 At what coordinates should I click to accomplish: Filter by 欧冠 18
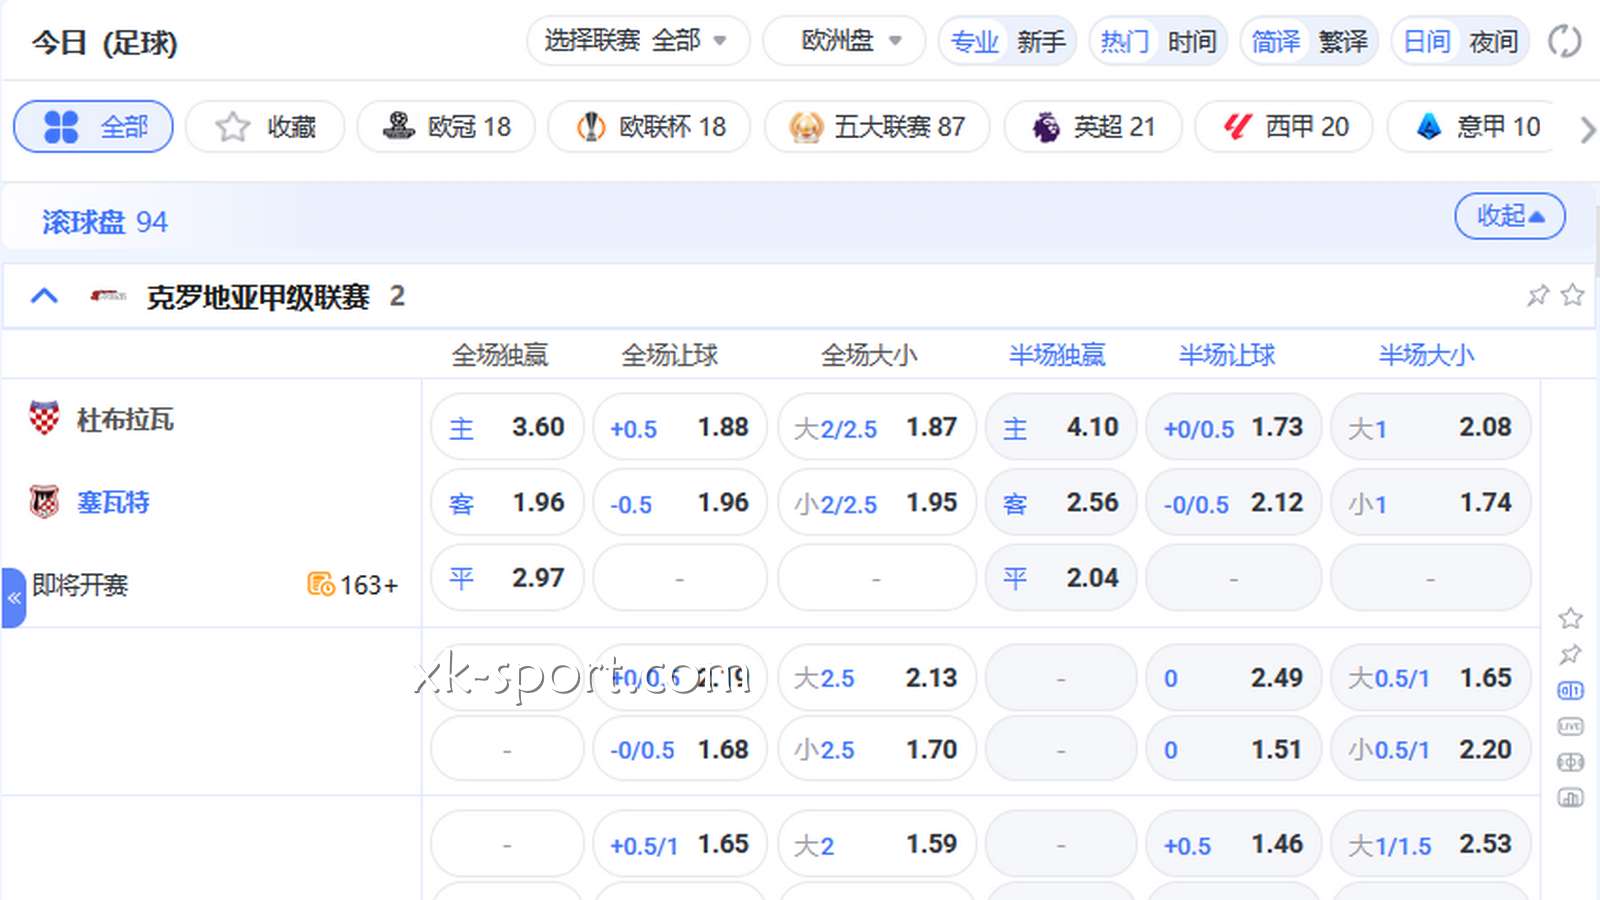click(446, 127)
